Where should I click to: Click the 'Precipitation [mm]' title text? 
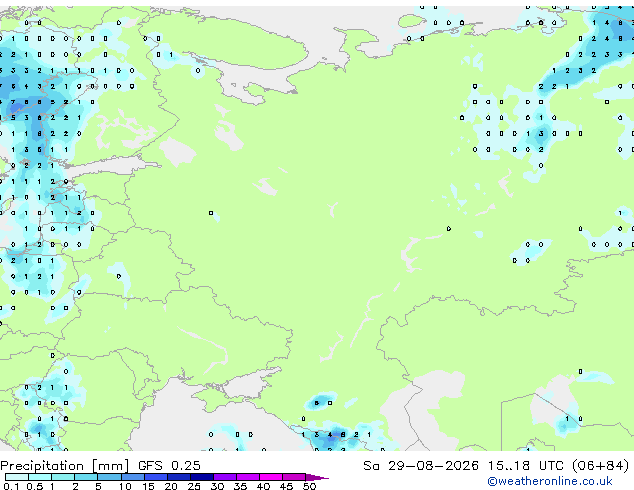point(65,466)
